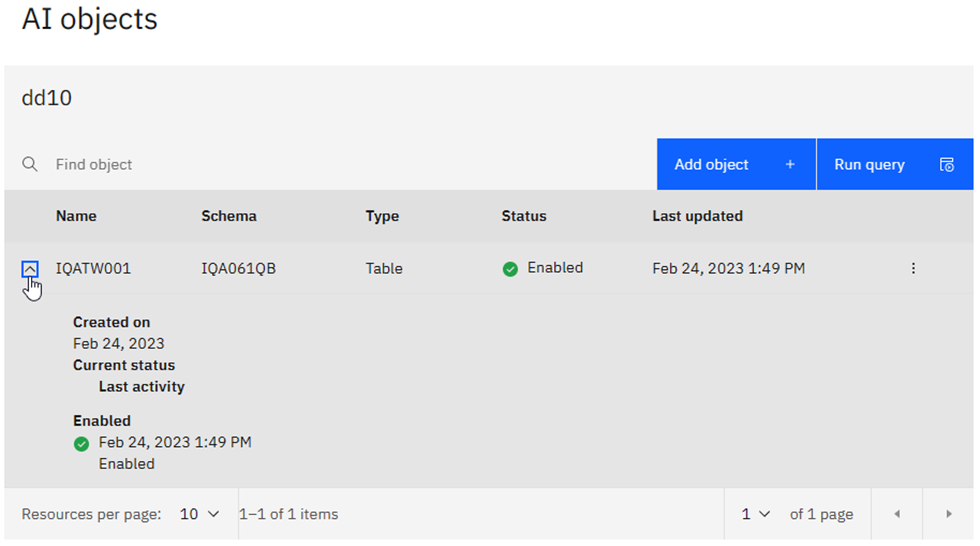The height and width of the screenshot is (546, 980).
Task: Click the green checkmark beside last activity timestamp
Action: [82, 443]
